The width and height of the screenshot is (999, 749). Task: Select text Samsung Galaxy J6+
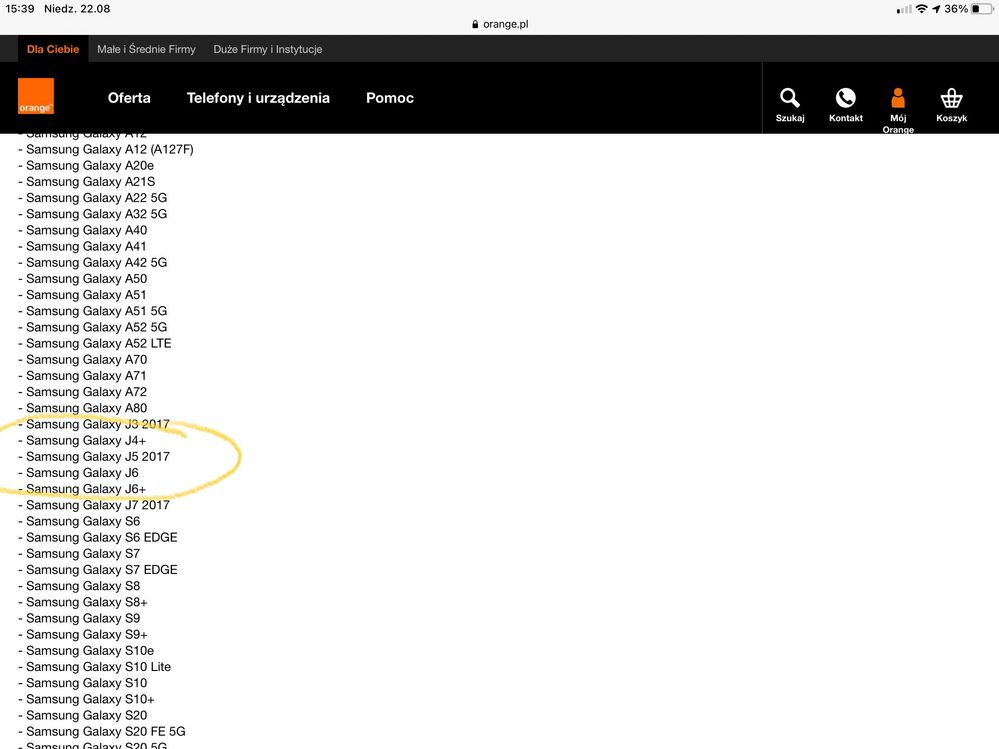click(x=86, y=489)
